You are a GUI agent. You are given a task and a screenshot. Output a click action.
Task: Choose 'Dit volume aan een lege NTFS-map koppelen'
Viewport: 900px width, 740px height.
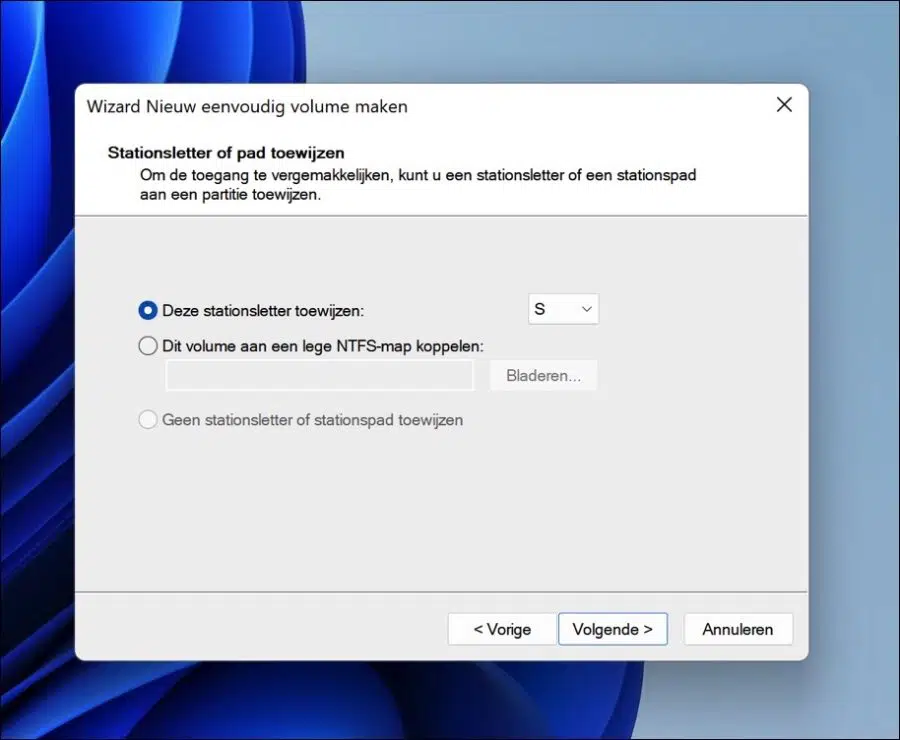(148, 346)
